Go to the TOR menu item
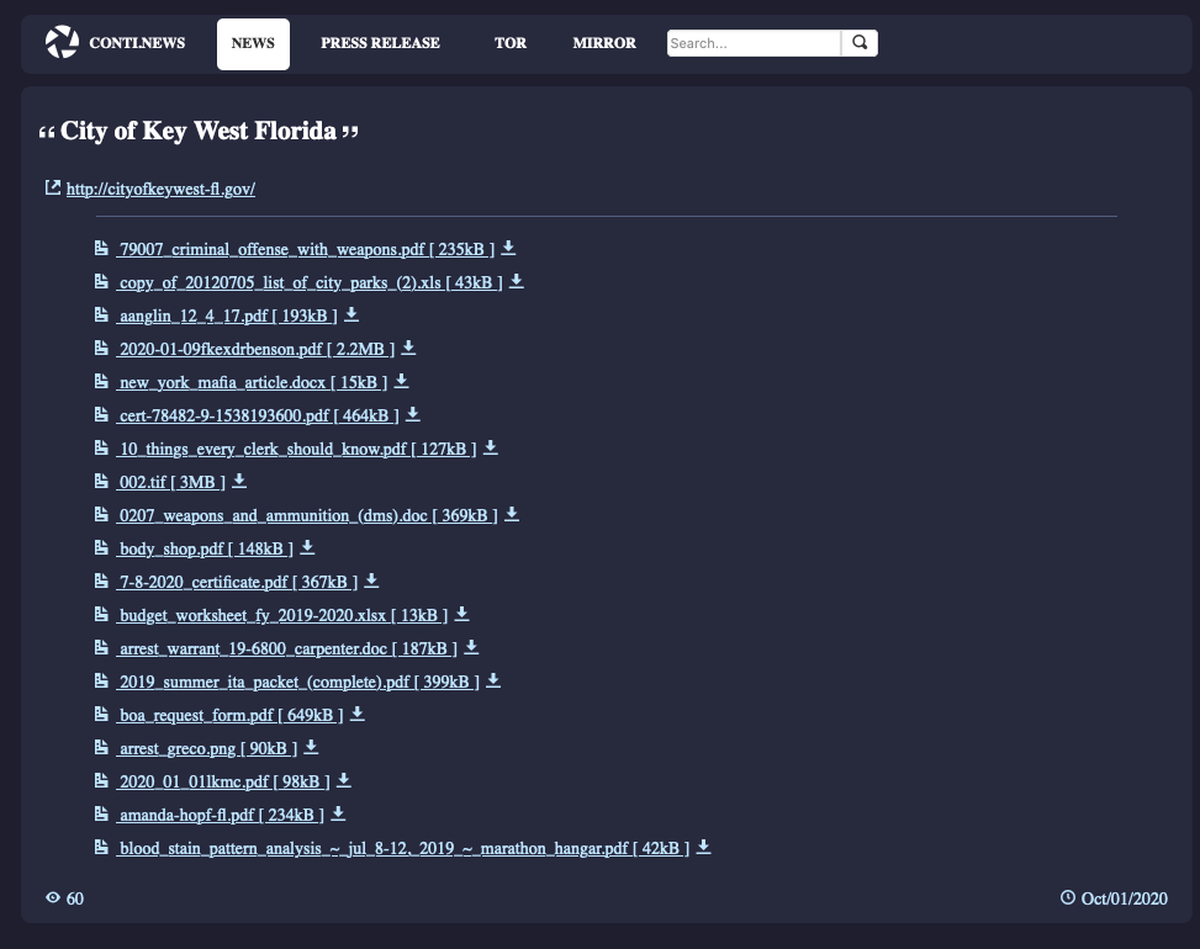The image size is (1200, 949). click(510, 43)
